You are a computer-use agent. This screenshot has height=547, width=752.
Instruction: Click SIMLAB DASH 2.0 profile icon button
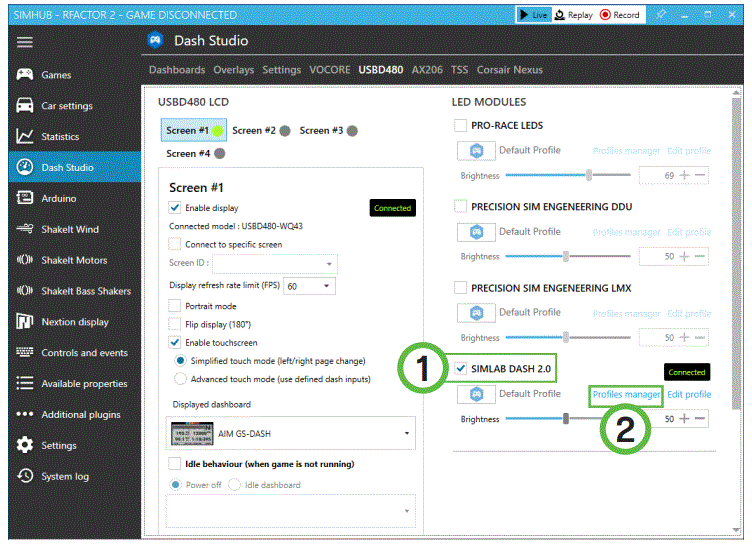click(x=476, y=394)
